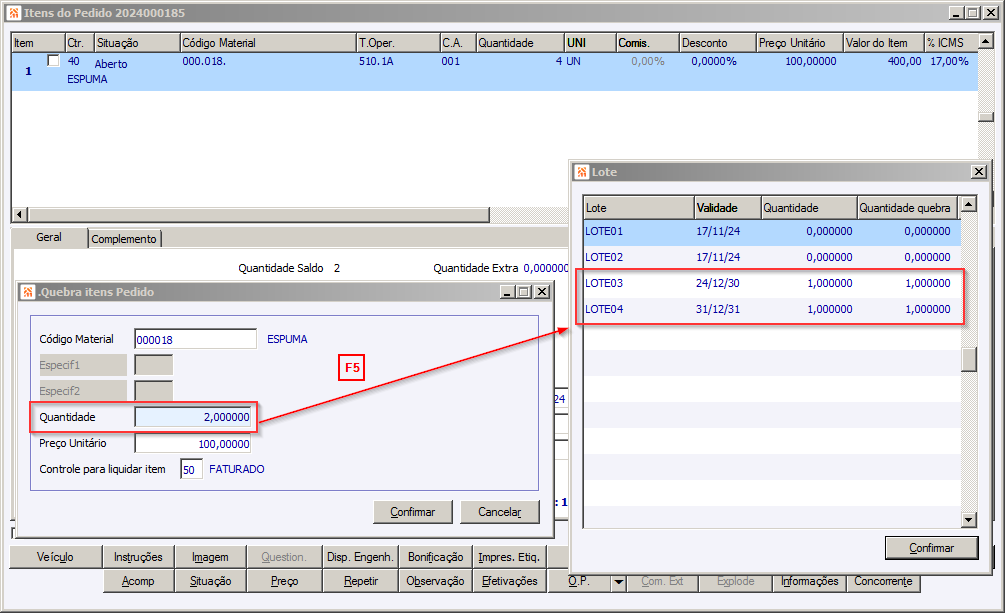
Task: Click the % ICMS column header
Action: click(x=951, y=43)
